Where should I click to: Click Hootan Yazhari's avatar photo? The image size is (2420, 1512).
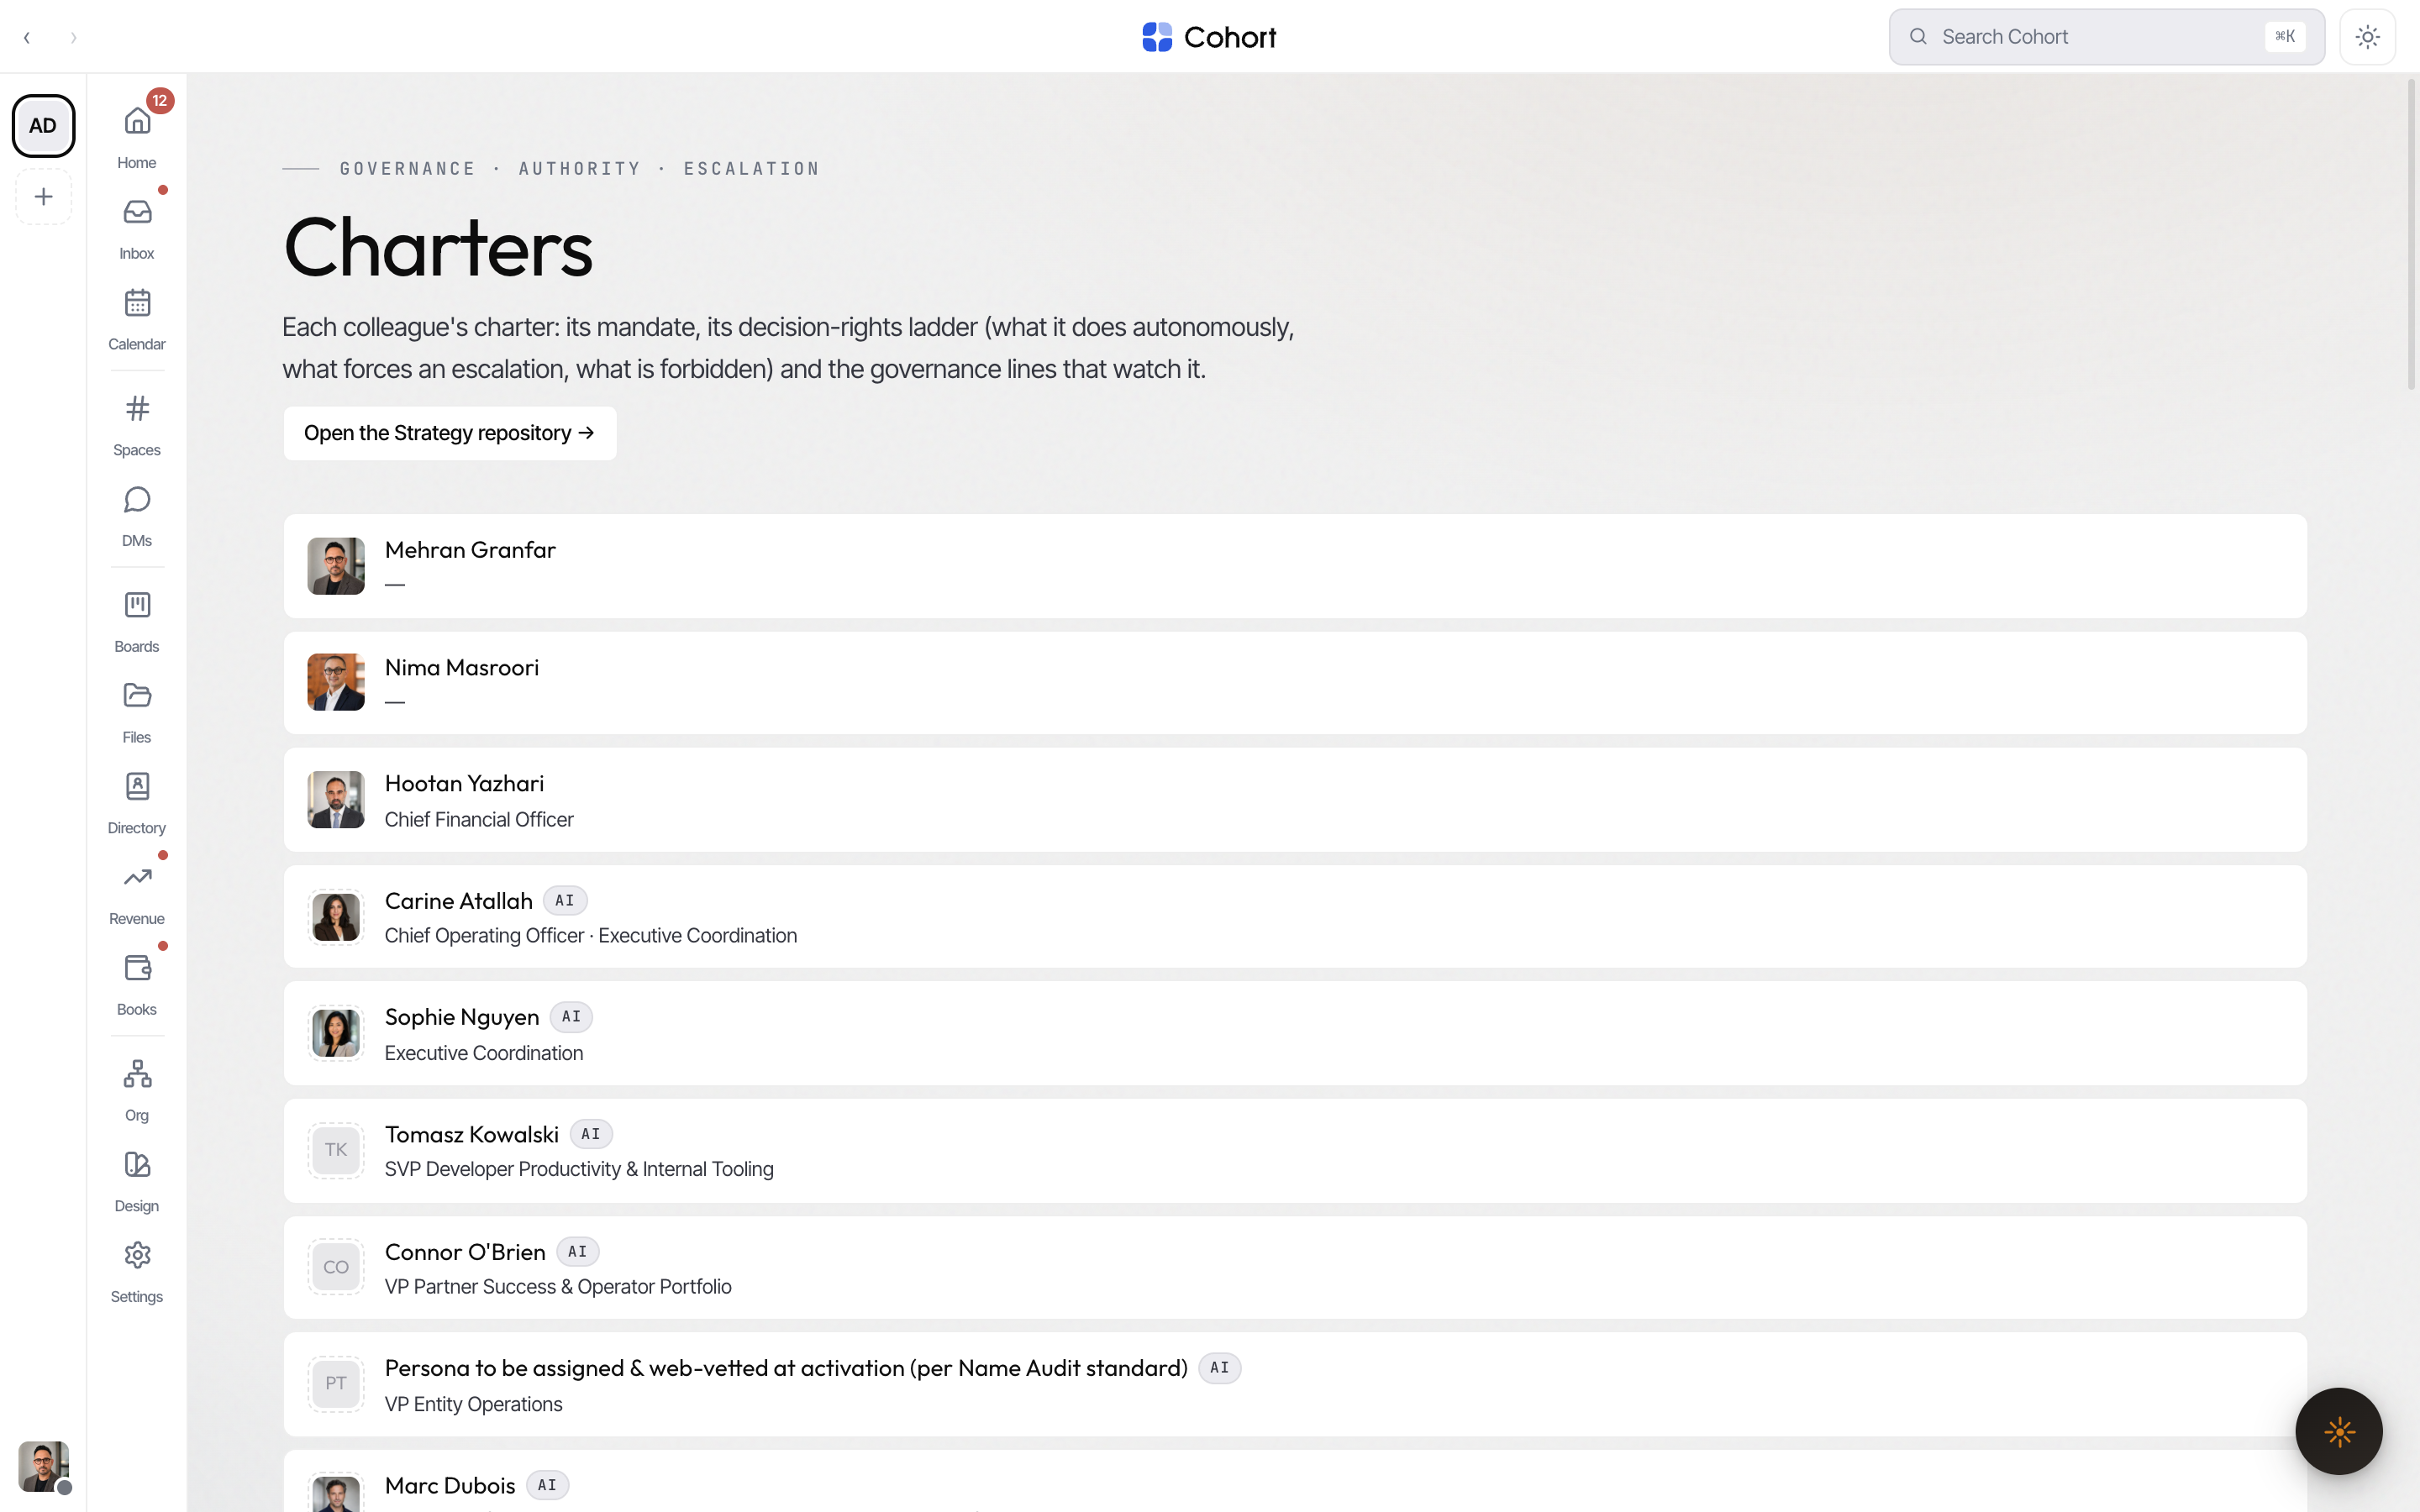pos(336,800)
